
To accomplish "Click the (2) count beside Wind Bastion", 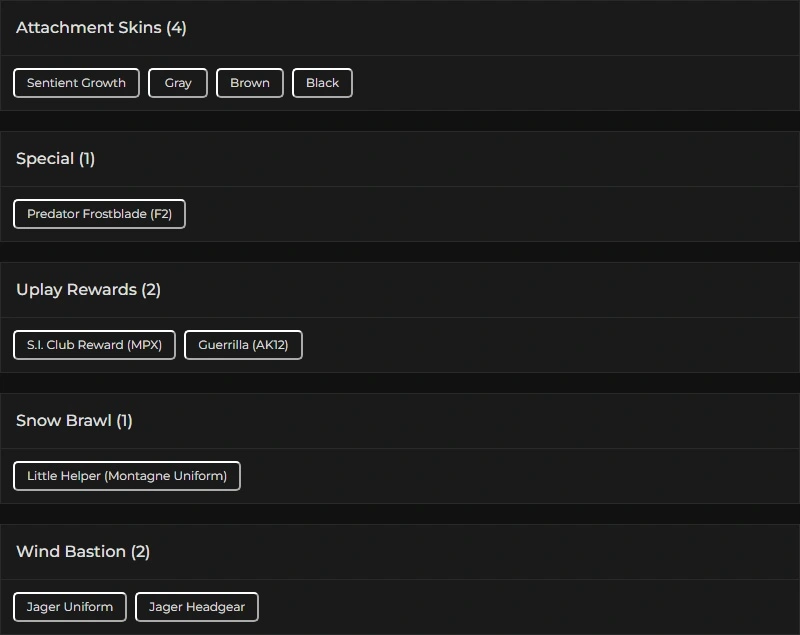I will (x=140, y=552).
